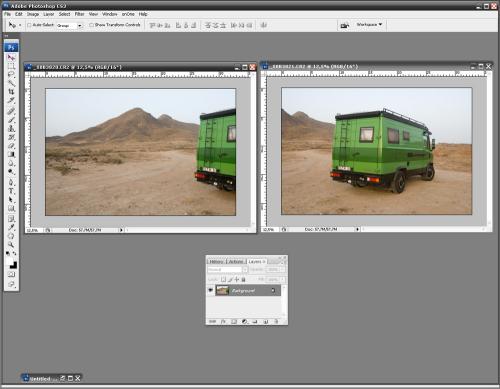Click Create new adjustment layer button
Screen dimensions: 500x389
244,322
